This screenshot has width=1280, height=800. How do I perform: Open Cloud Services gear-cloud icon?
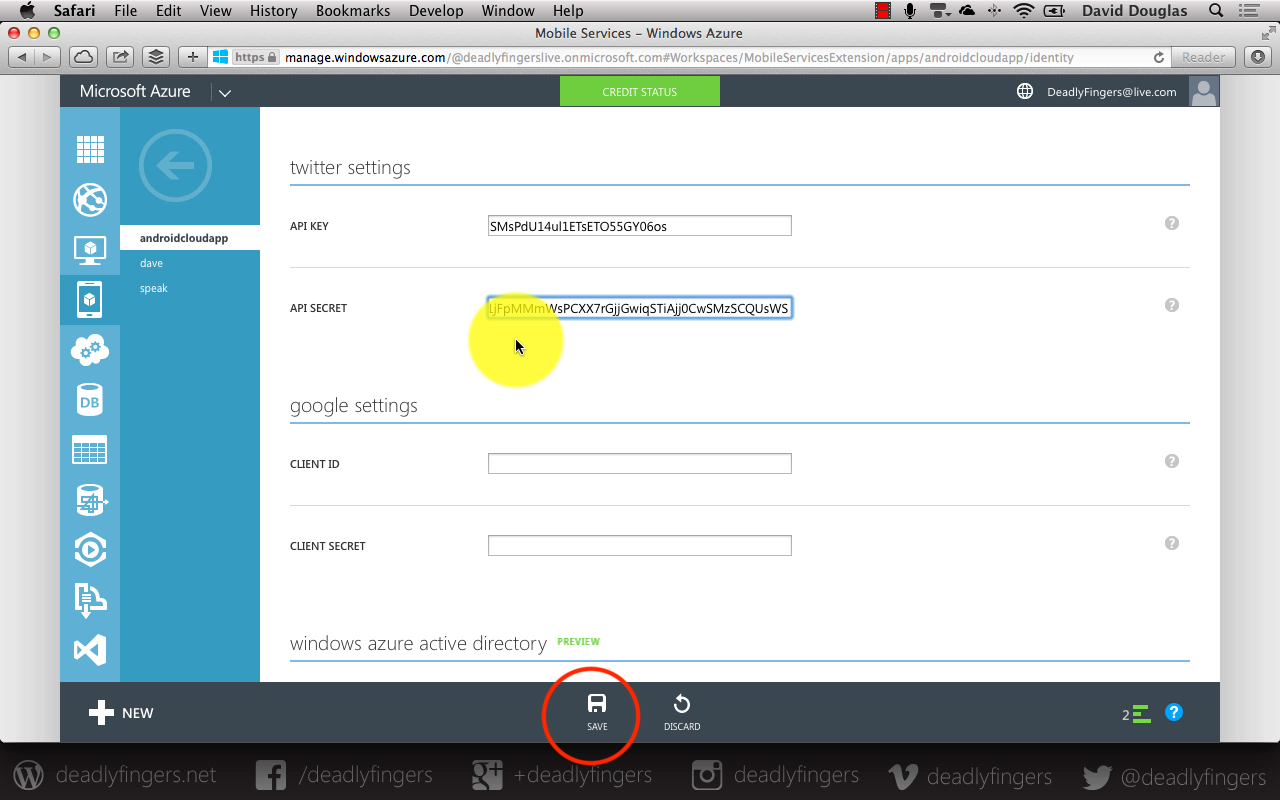(90, 349)
